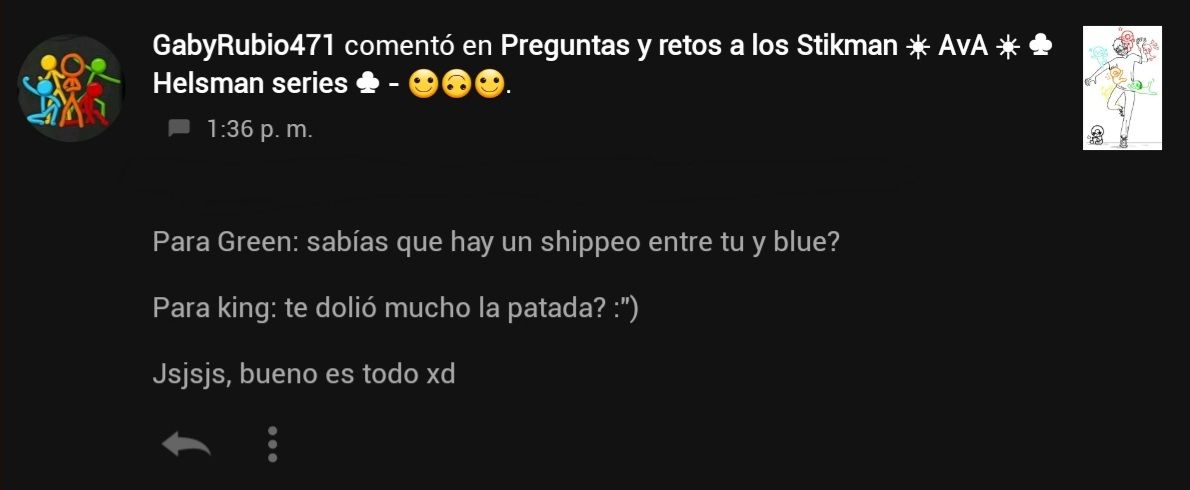Tap the reply arrow icon
Viewport: 1190px width, 490px height.
coord(186,444)
